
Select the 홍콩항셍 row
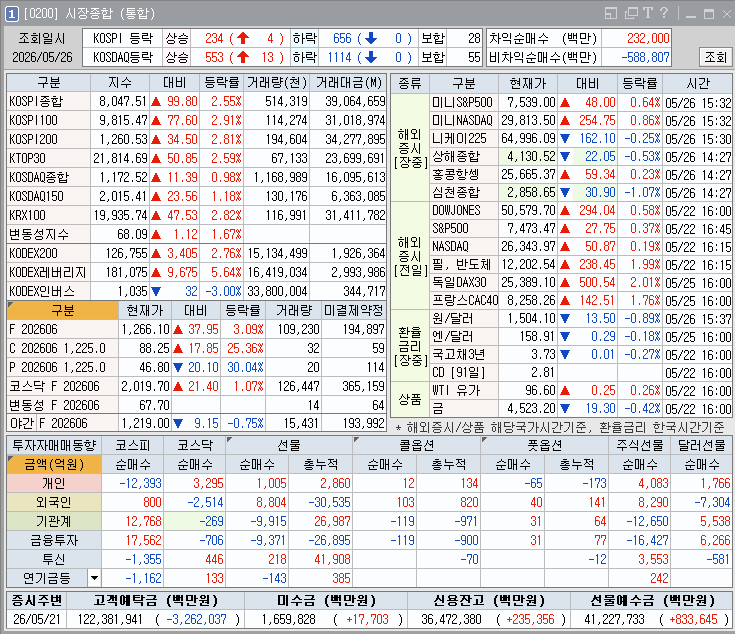pos(580,175)
